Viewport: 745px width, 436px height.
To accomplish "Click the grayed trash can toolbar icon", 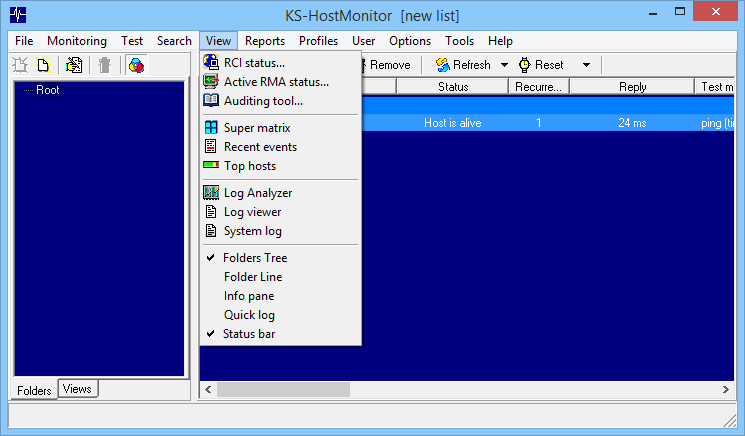I will (105, 65).
